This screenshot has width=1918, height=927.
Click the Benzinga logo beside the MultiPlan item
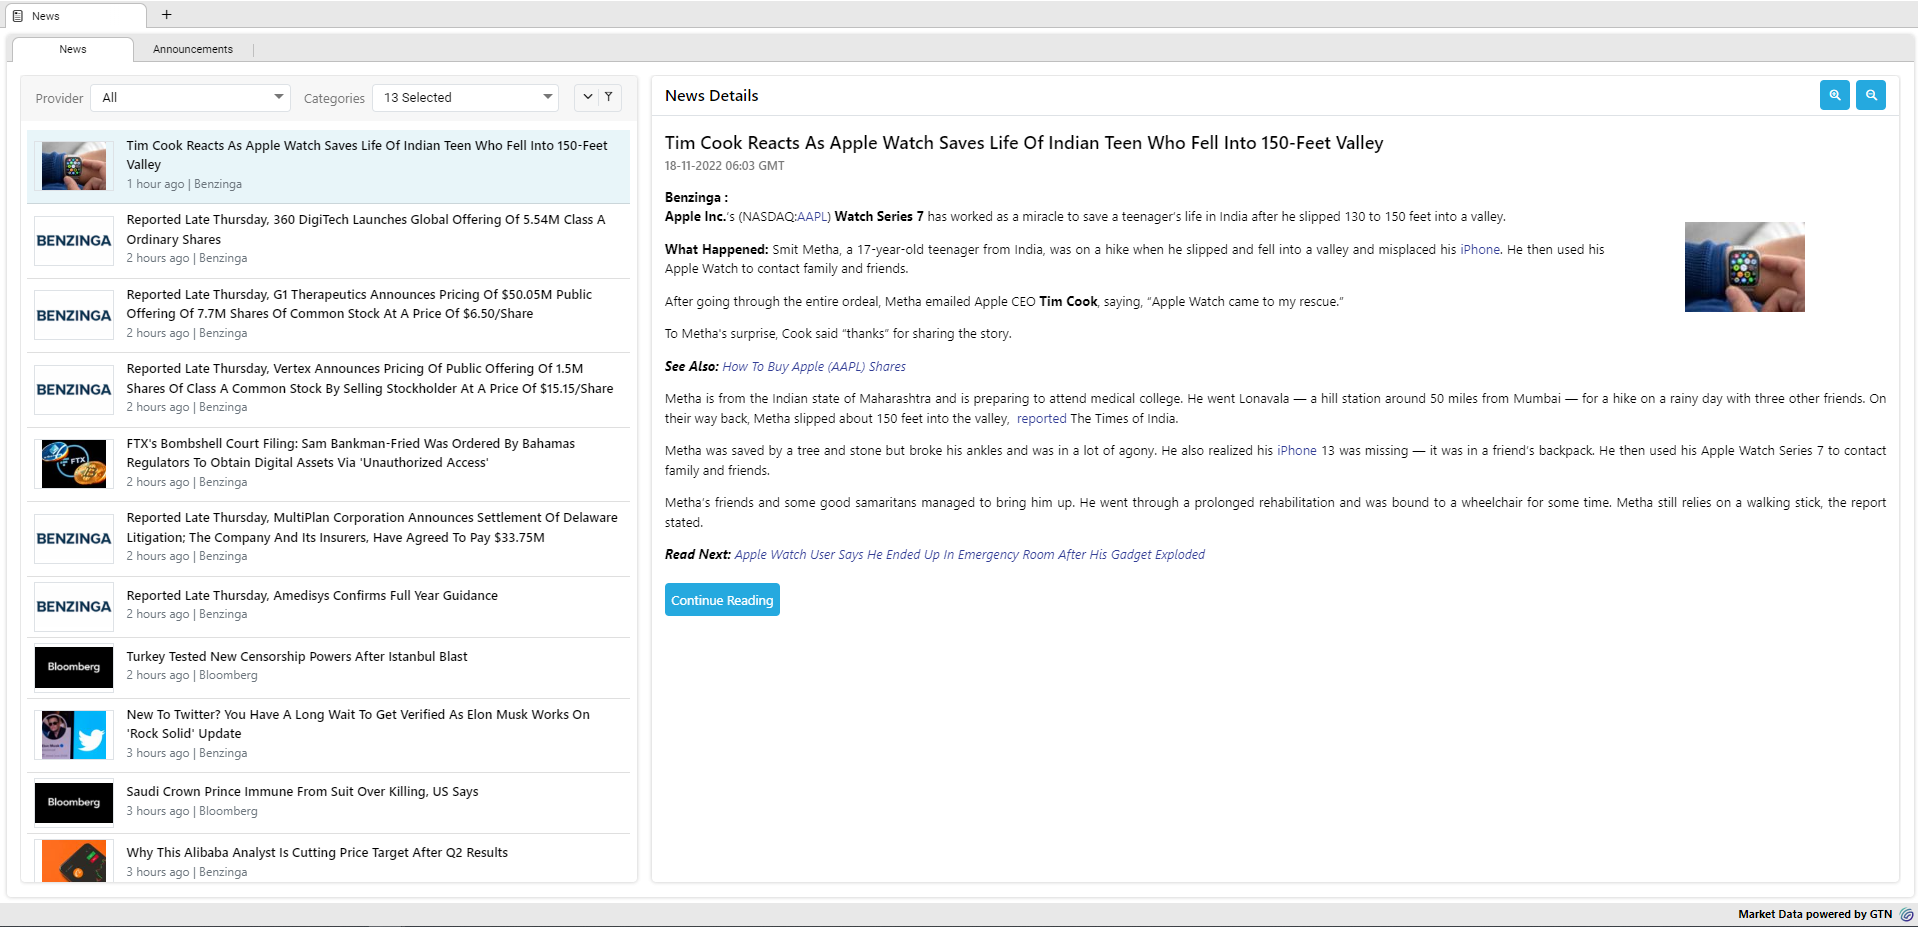[74, 539]
